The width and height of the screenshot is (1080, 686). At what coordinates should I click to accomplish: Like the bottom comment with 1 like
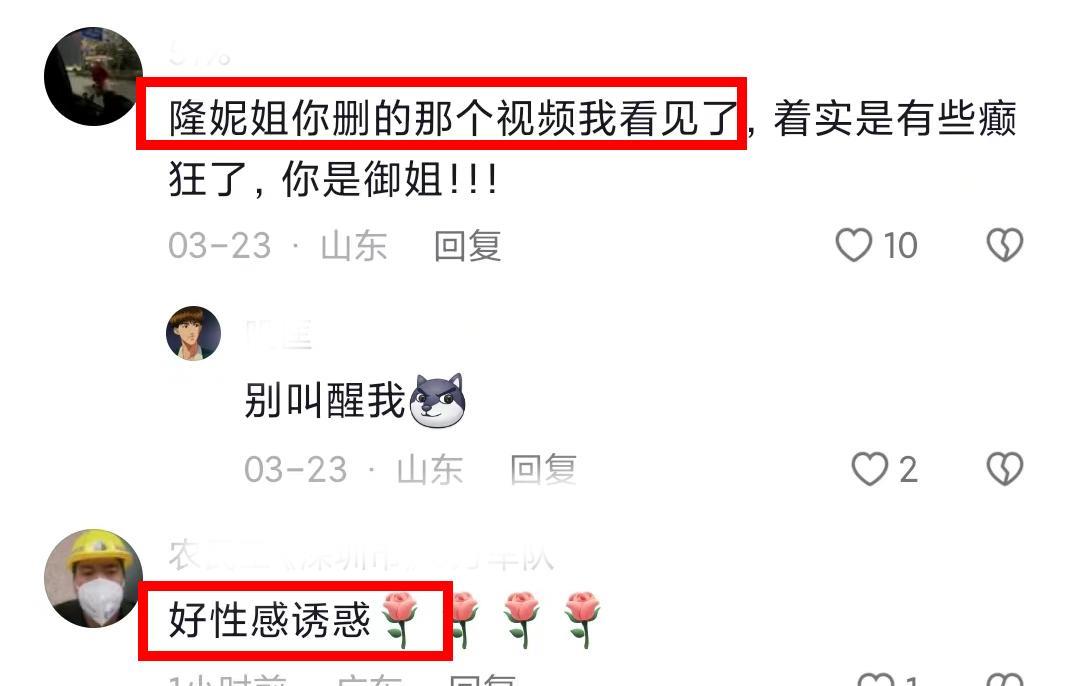(877, 679)
